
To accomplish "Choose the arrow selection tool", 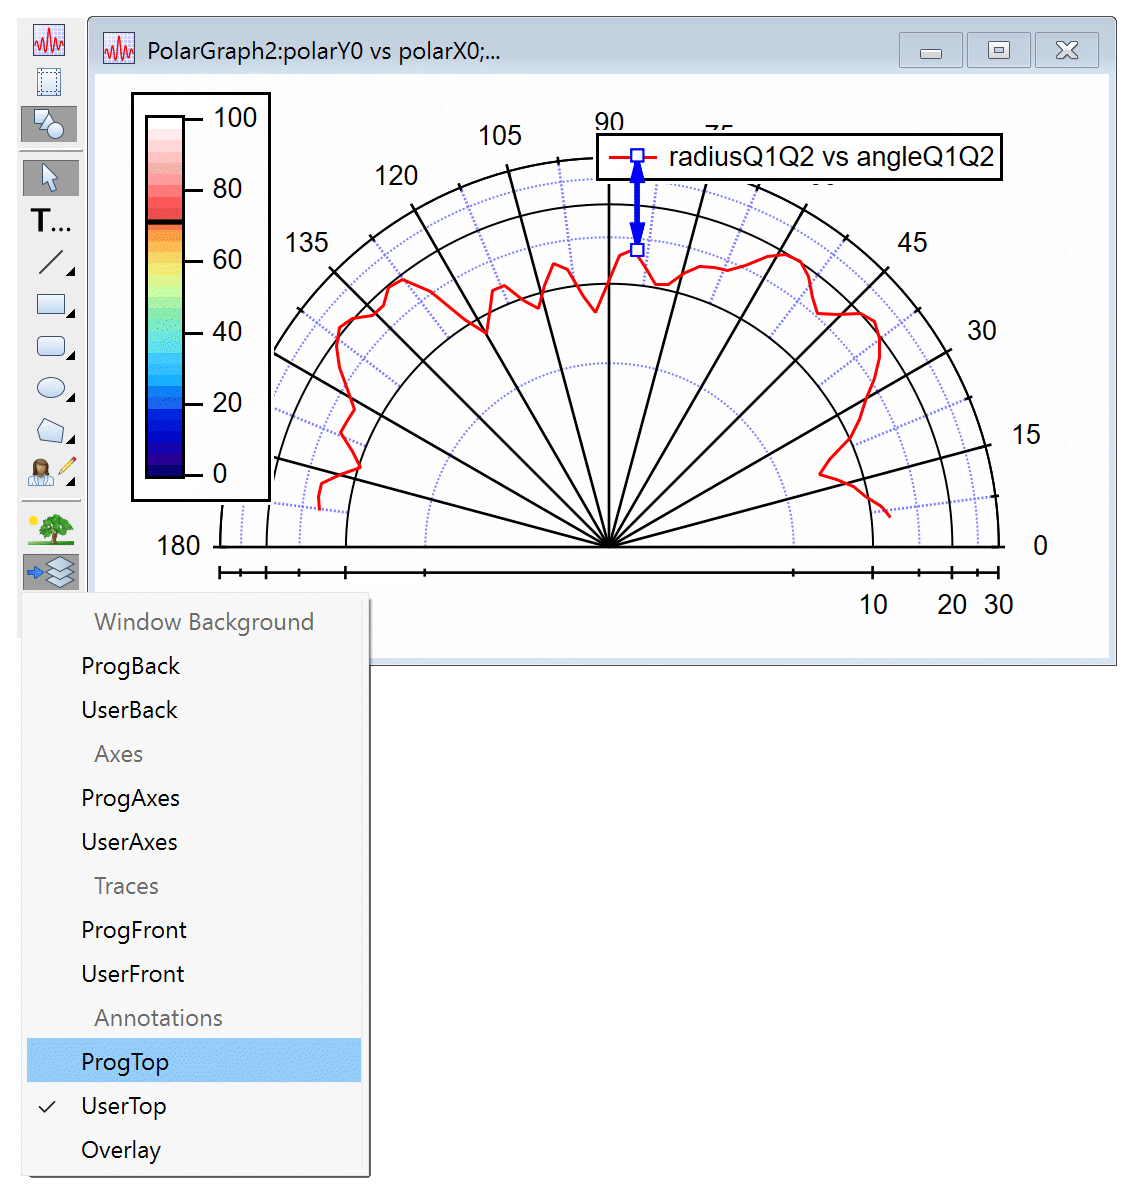I will (x=50, y=177).
